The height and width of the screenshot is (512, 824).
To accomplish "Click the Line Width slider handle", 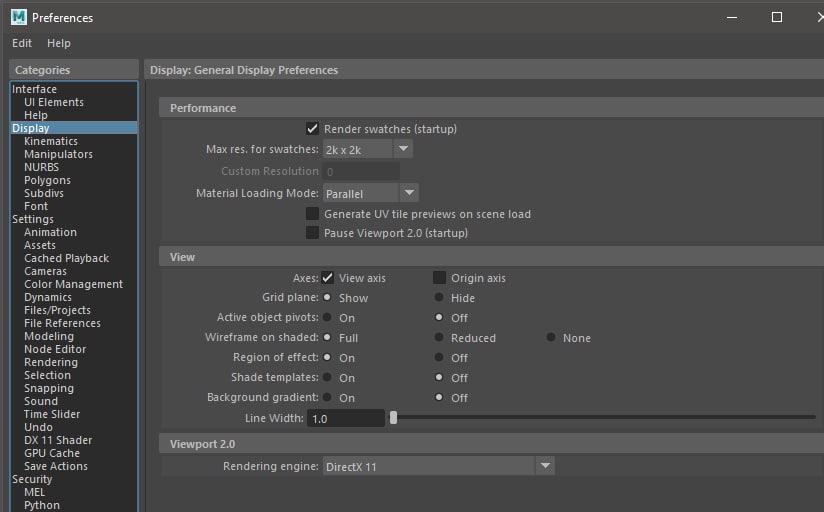I will [393, 418].
